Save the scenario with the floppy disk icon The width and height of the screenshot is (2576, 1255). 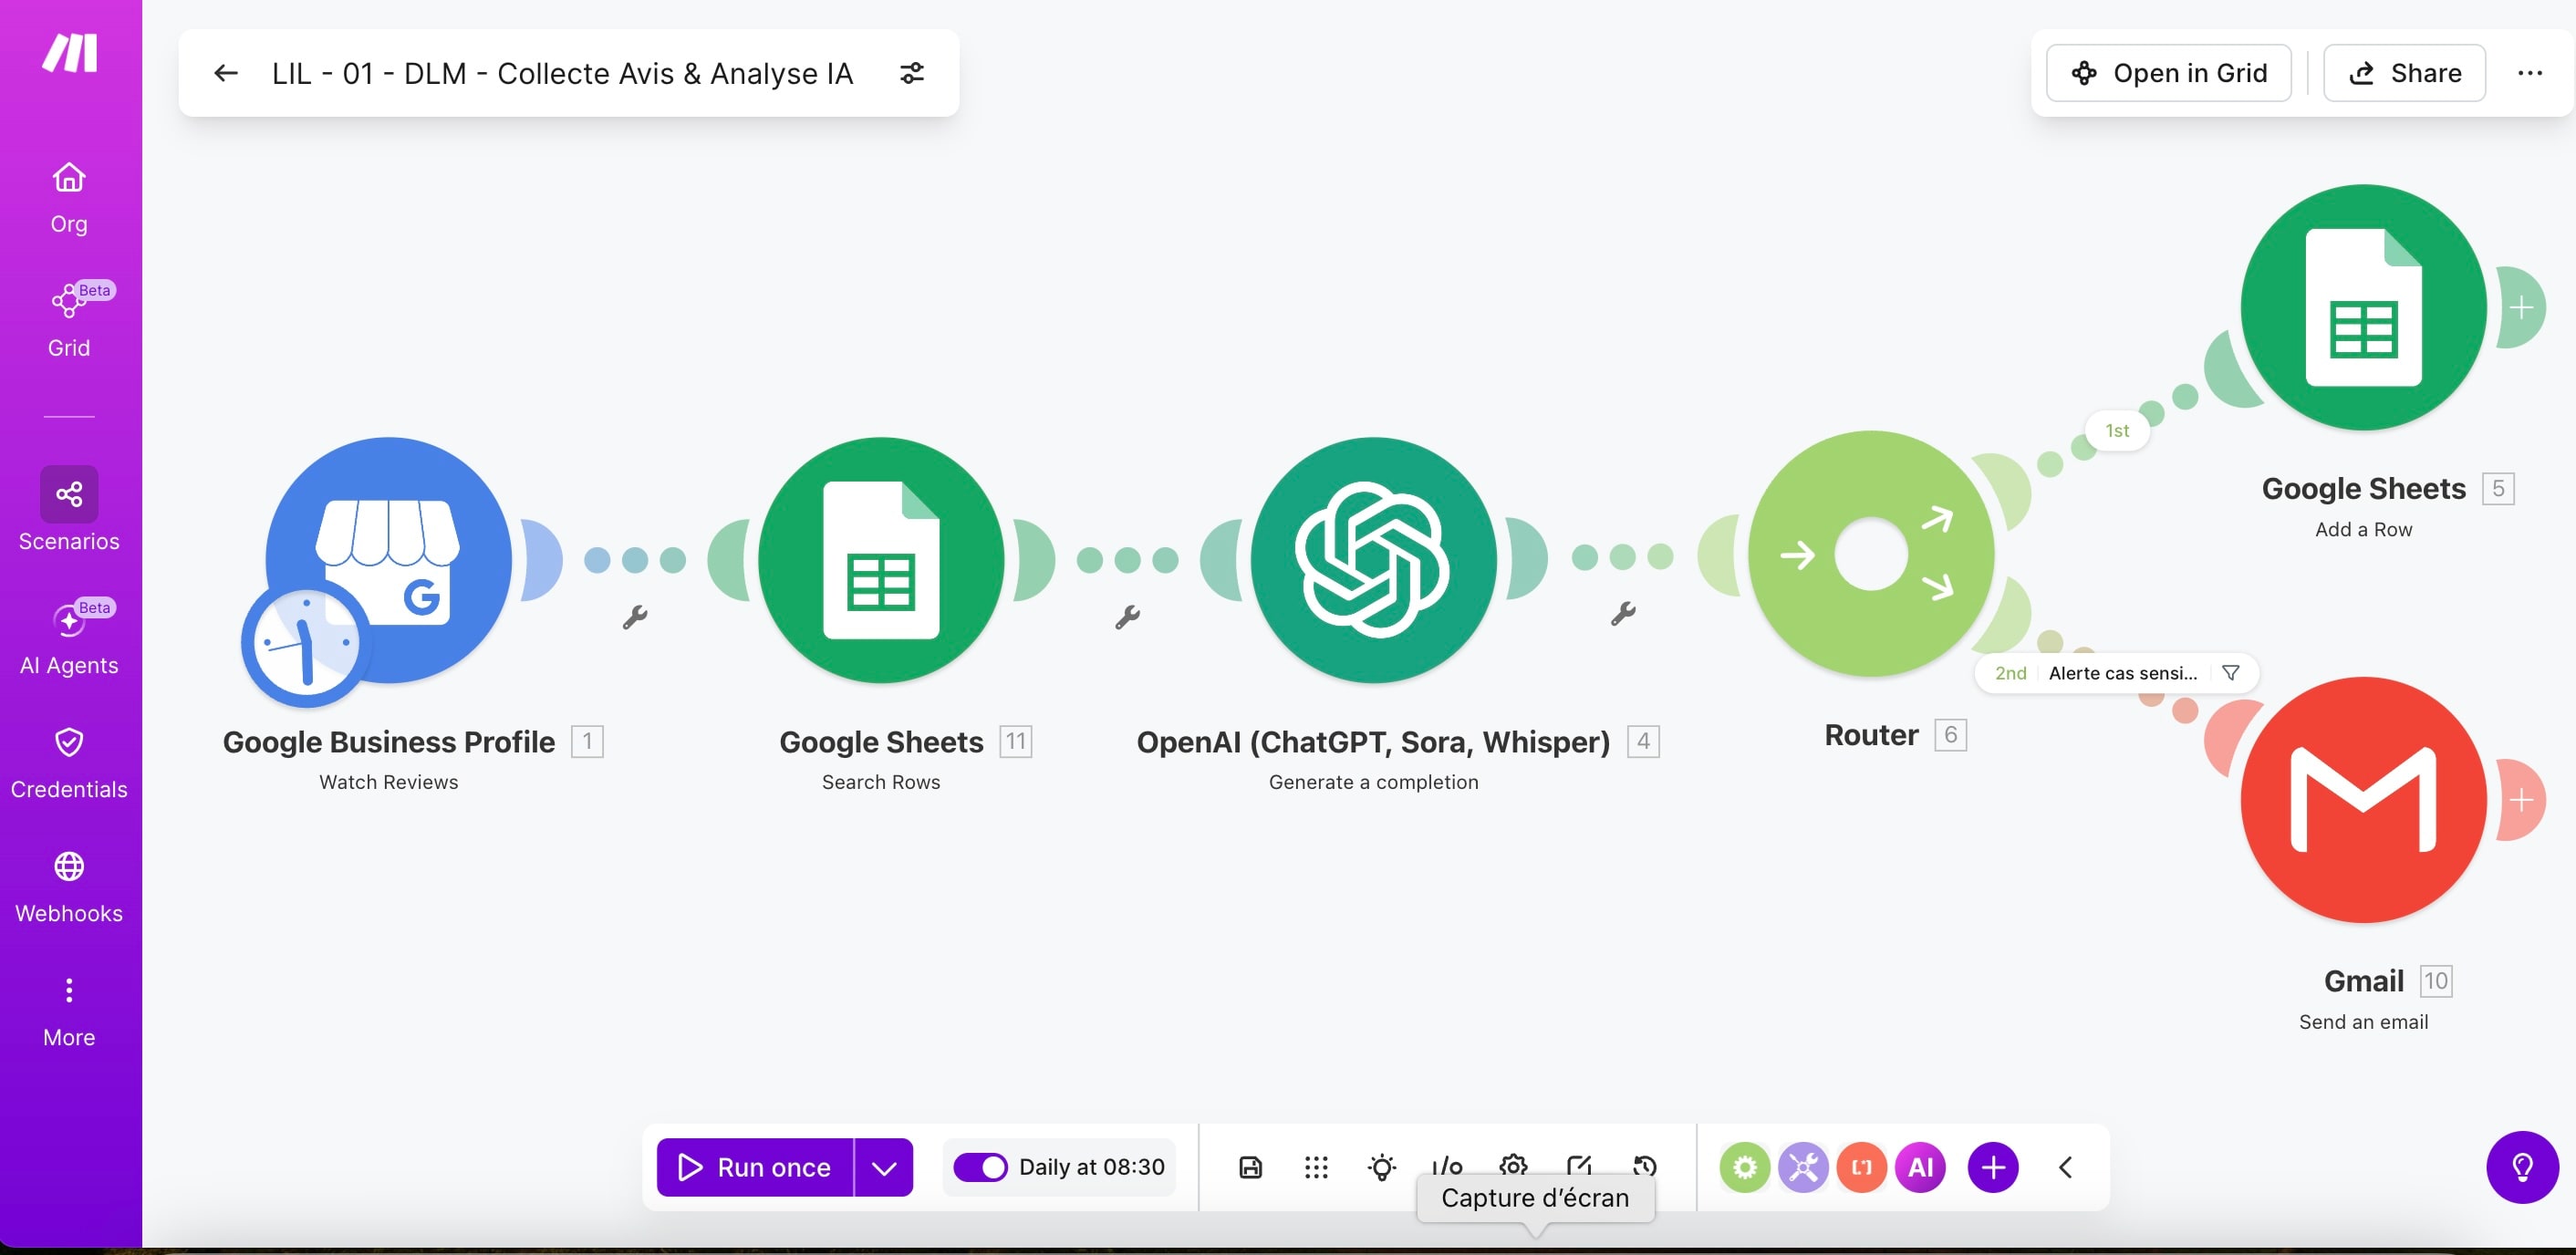tap(1250, 1167)
